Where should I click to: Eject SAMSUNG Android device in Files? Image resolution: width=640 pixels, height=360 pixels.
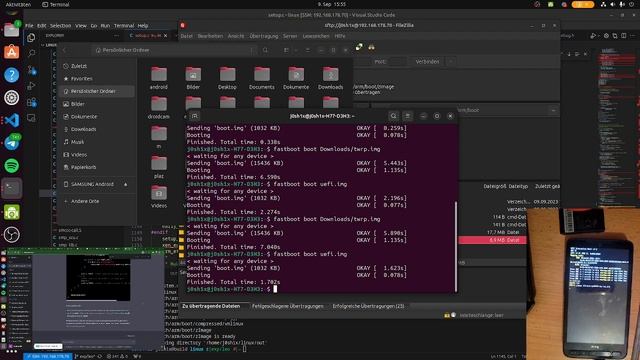pos(126,184)
